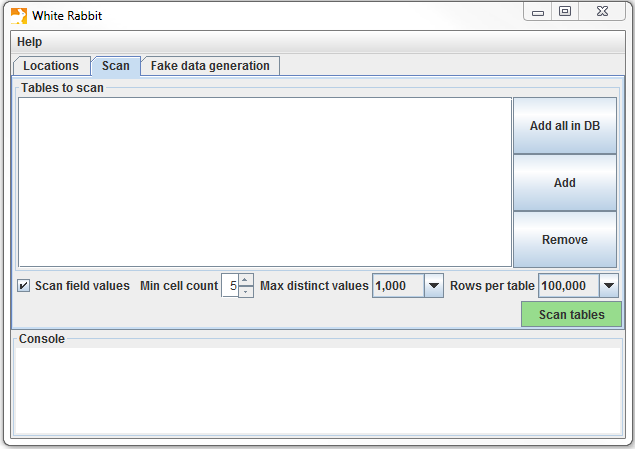Click inside the Console output area

[x=318, y=391]
